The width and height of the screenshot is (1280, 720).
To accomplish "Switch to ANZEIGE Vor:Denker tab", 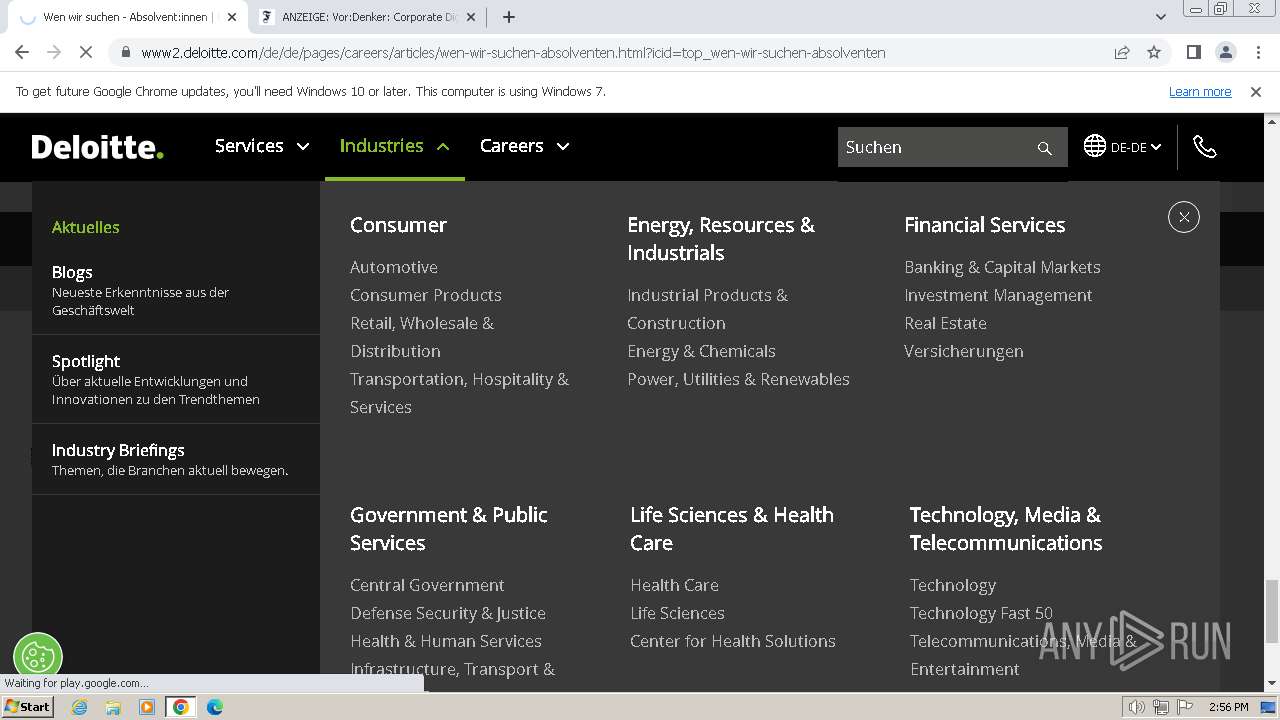I will coord(366,17).
